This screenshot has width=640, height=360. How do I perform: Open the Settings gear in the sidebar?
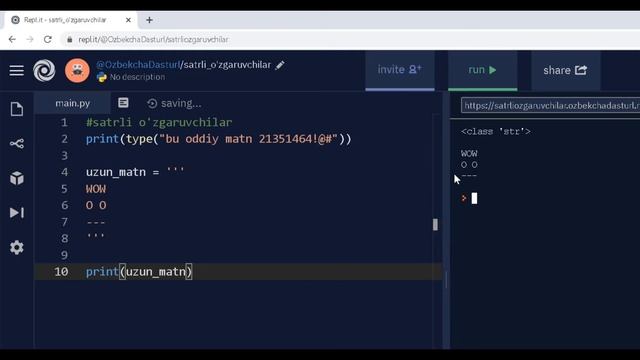[17, 247]
